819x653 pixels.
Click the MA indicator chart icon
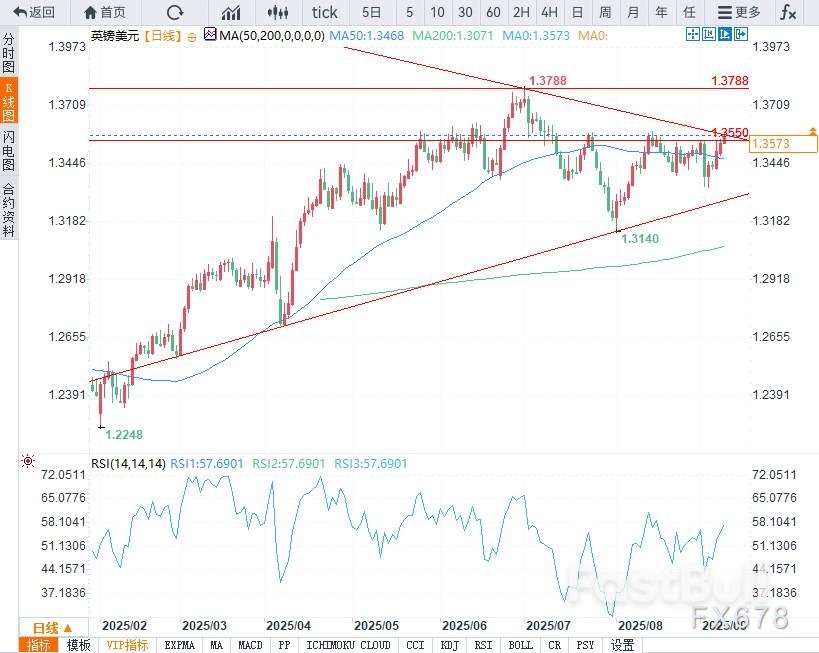pos(208,34)
